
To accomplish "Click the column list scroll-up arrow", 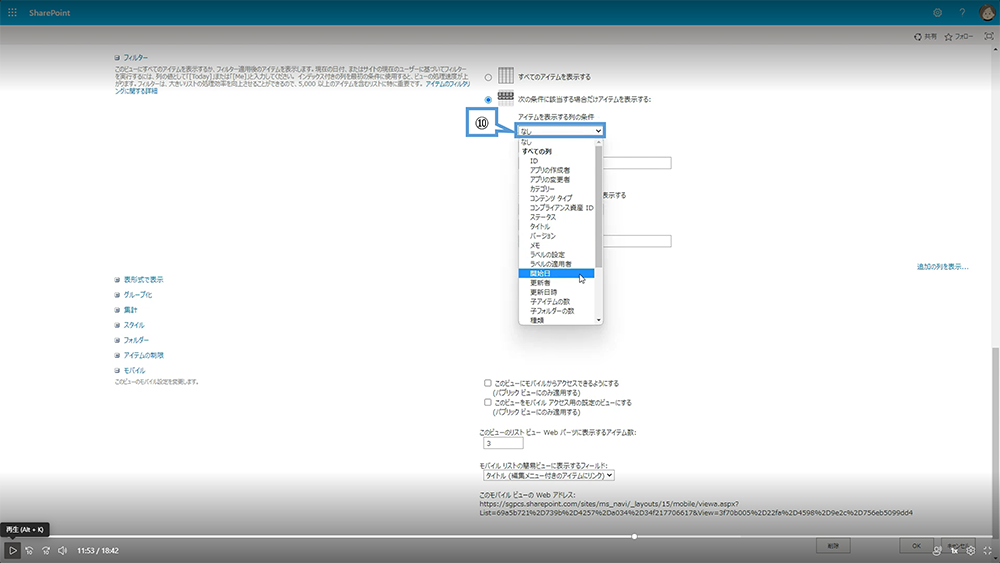I will (598, 142).
